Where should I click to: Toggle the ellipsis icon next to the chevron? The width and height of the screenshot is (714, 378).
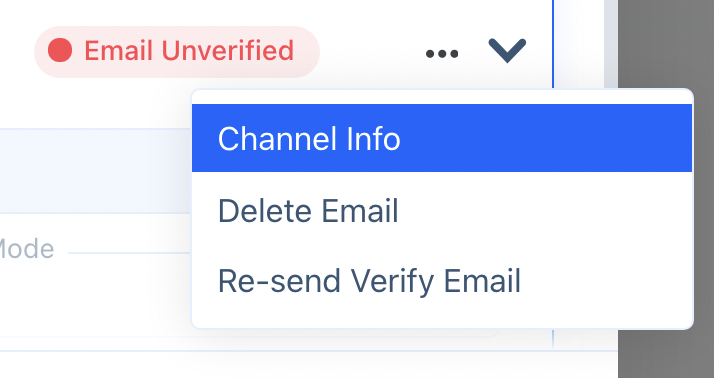click(x=442, y=54)
